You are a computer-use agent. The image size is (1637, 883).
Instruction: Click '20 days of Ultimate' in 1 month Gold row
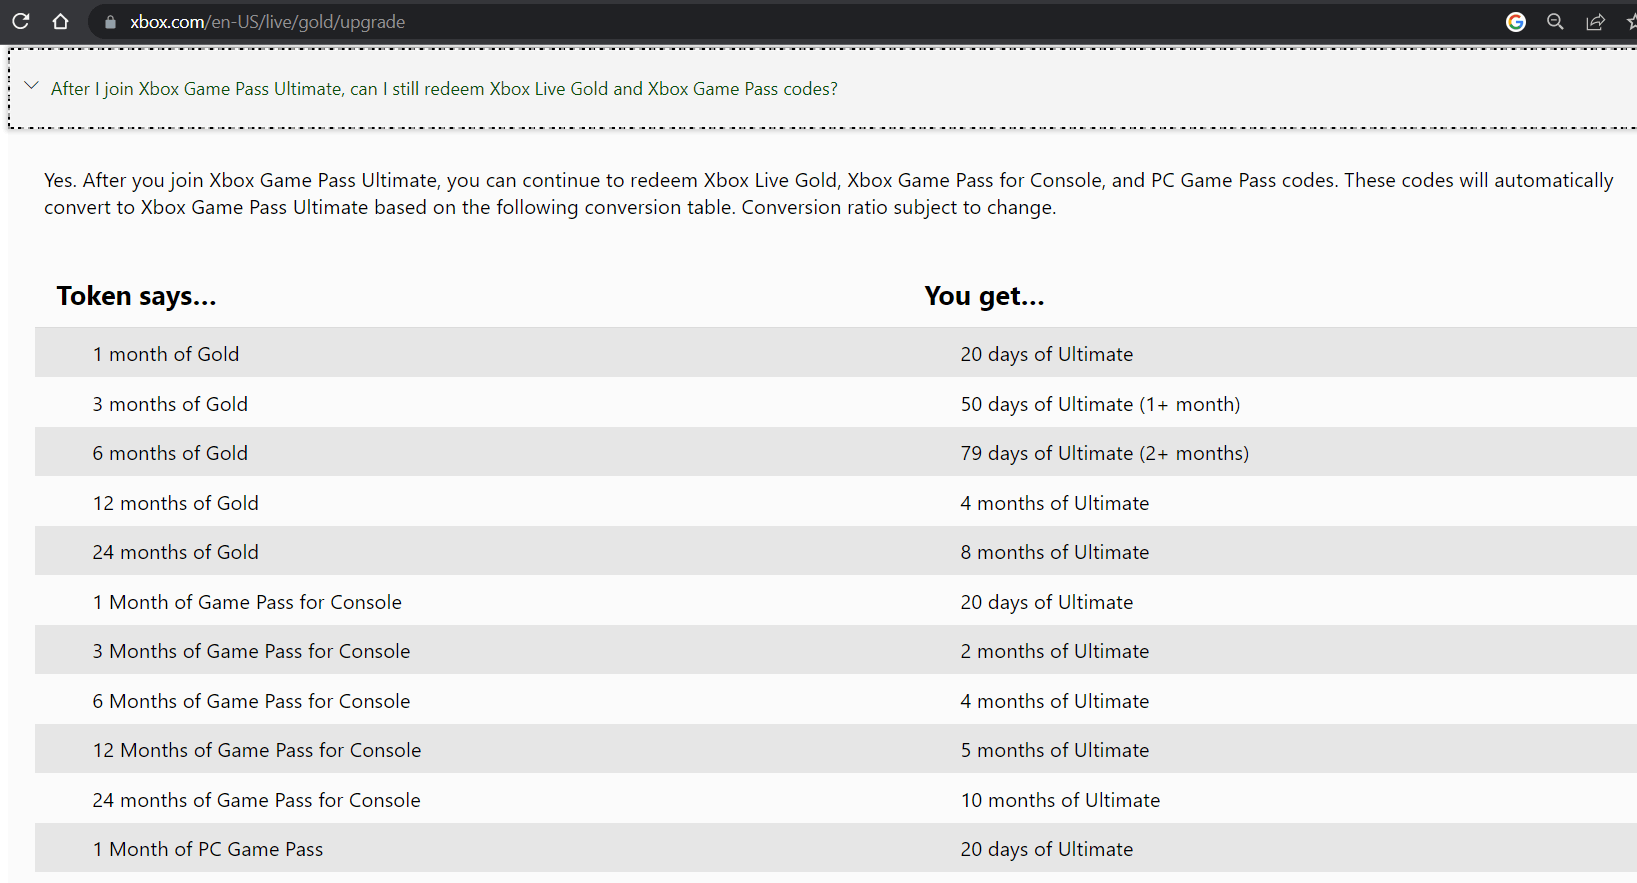pyautogui.click(x=1047, y=354)
